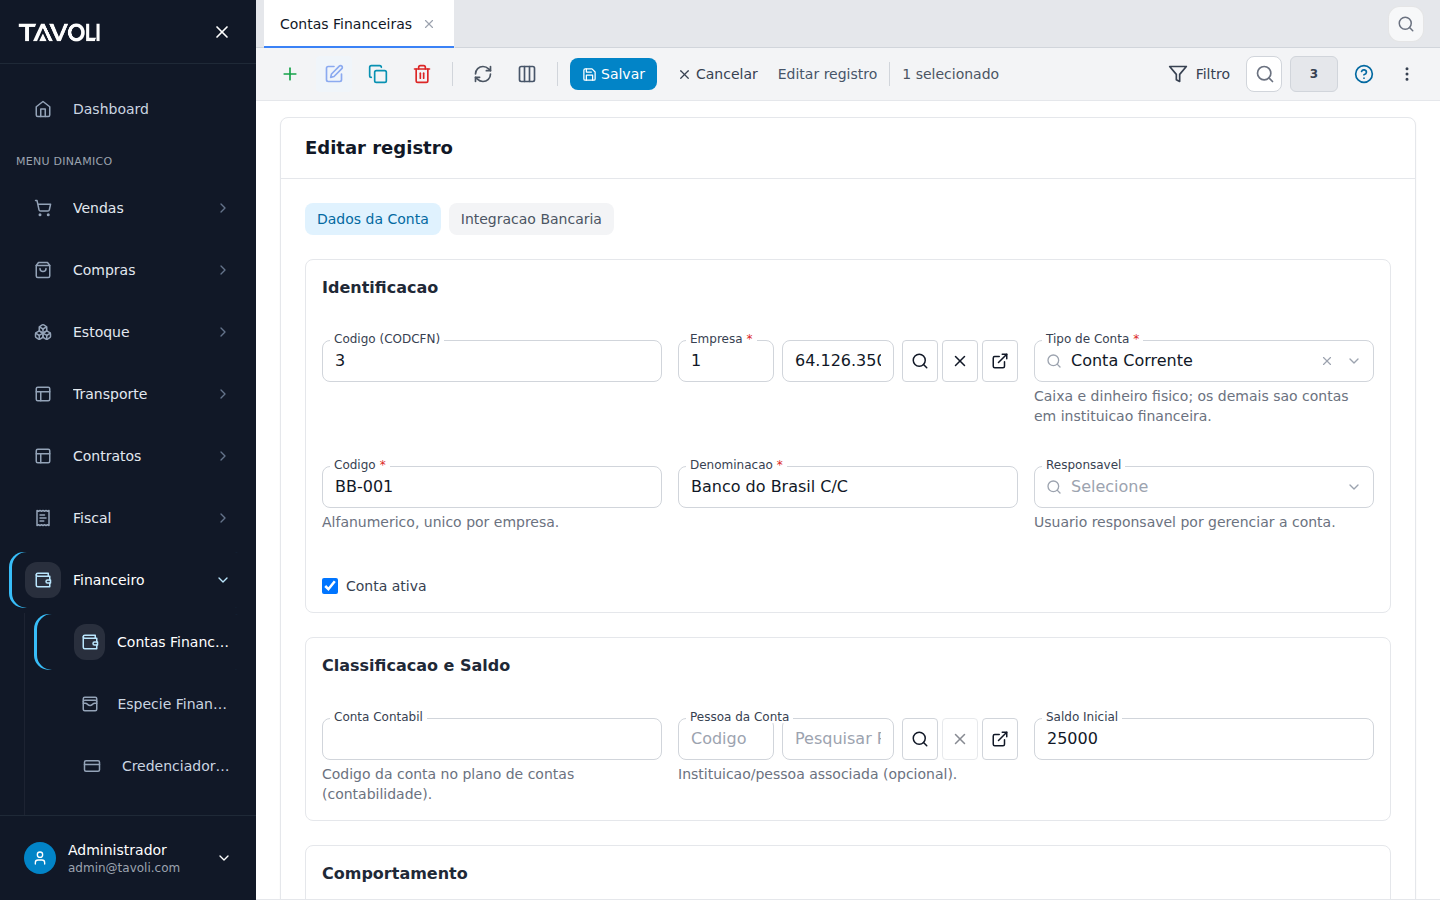Click the Conta Contabil input
Image resolution: width=1440 pixels, height=900 pixels.
pyautogui.click(x=492, y=739)
